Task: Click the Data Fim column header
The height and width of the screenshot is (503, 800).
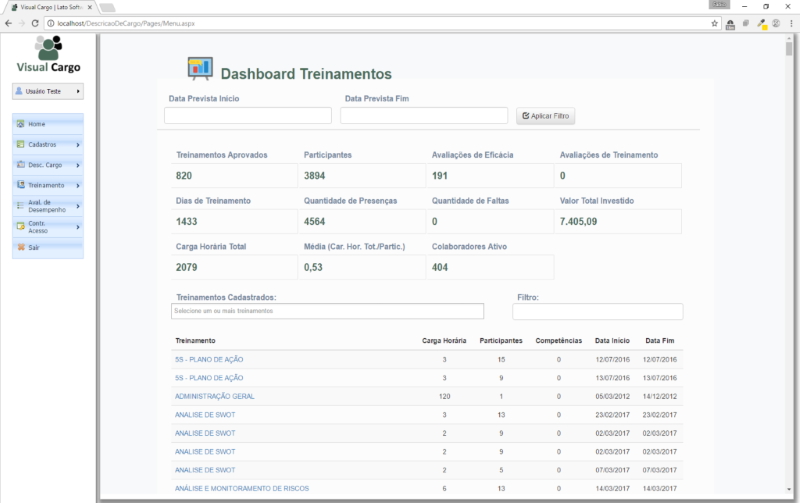Action: [x=660, y=340]
